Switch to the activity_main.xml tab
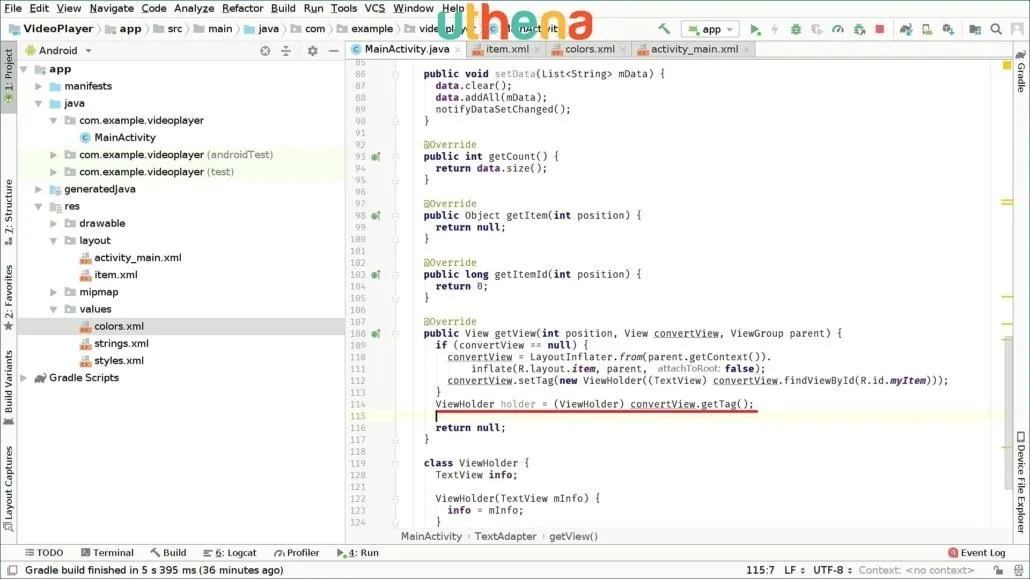This screenshot has height=579, width=1030. [x=694, y=49]
